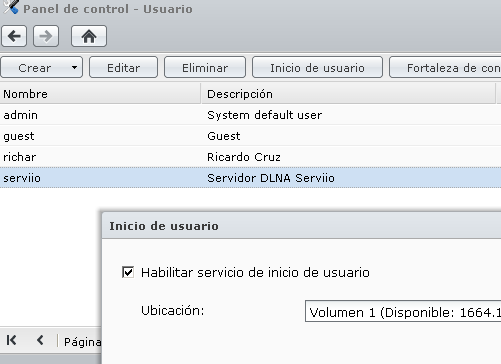
Task: Open the control panel home icon
Action: click(x=89, y=36)
